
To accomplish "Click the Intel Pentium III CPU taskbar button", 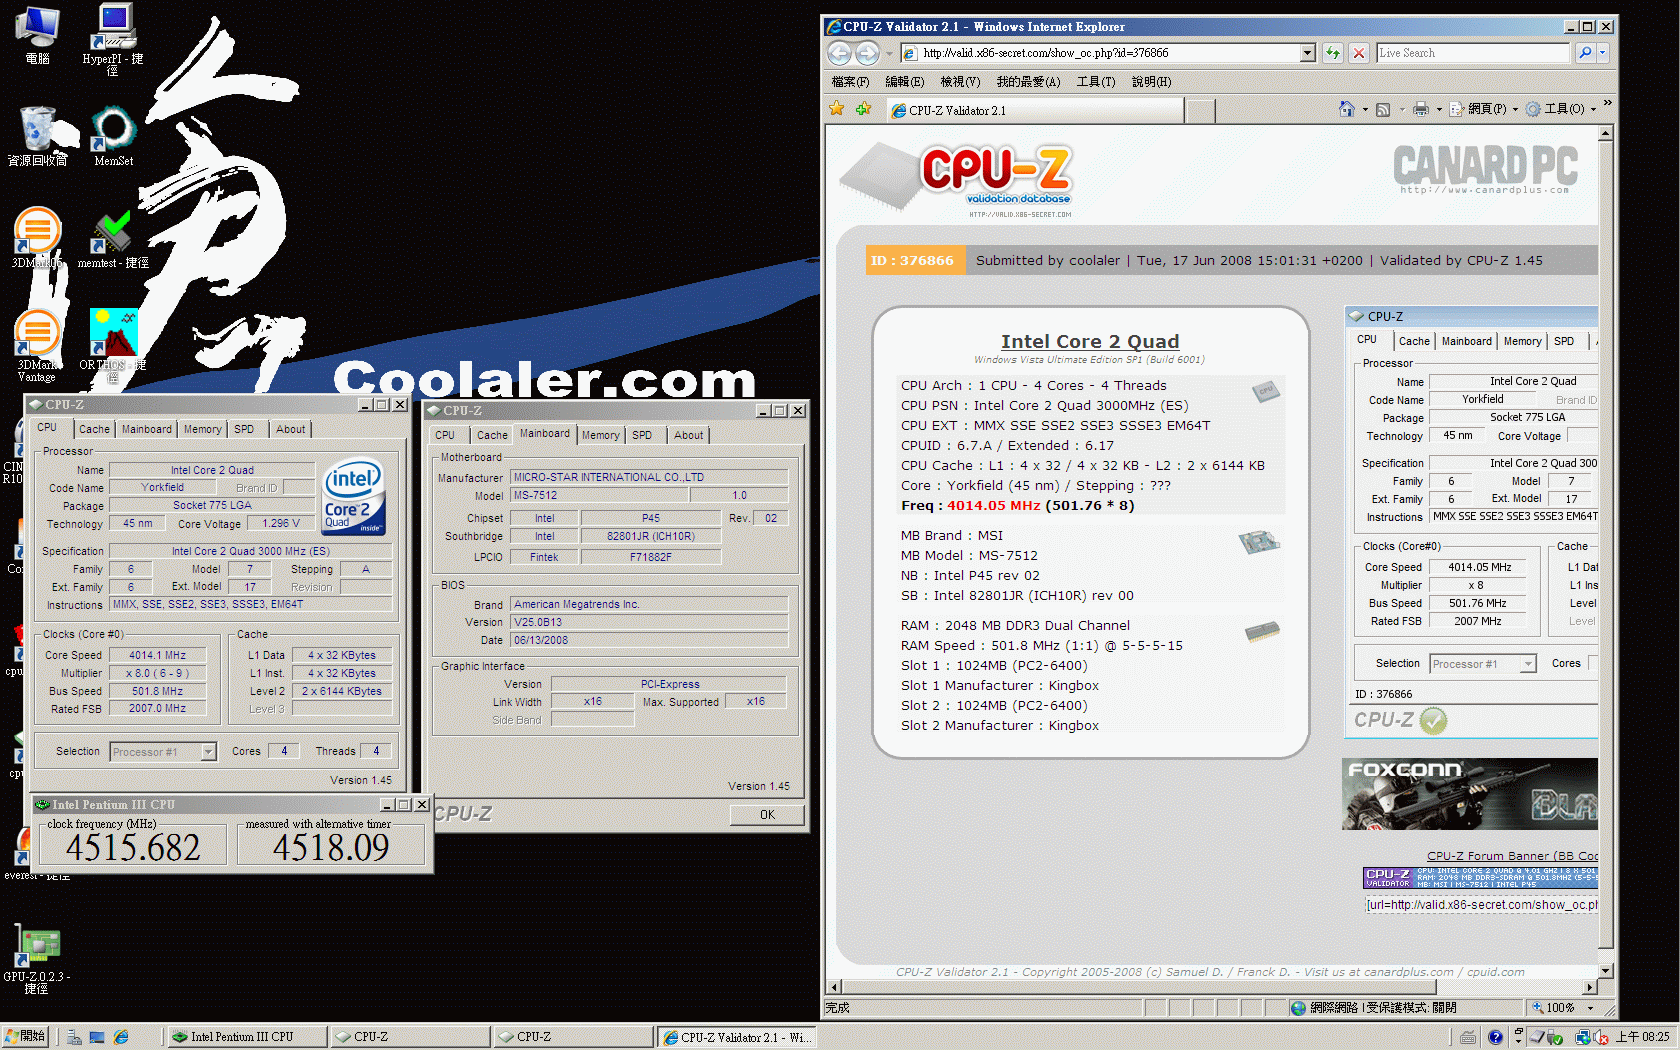I will [x=245, y=1037].
